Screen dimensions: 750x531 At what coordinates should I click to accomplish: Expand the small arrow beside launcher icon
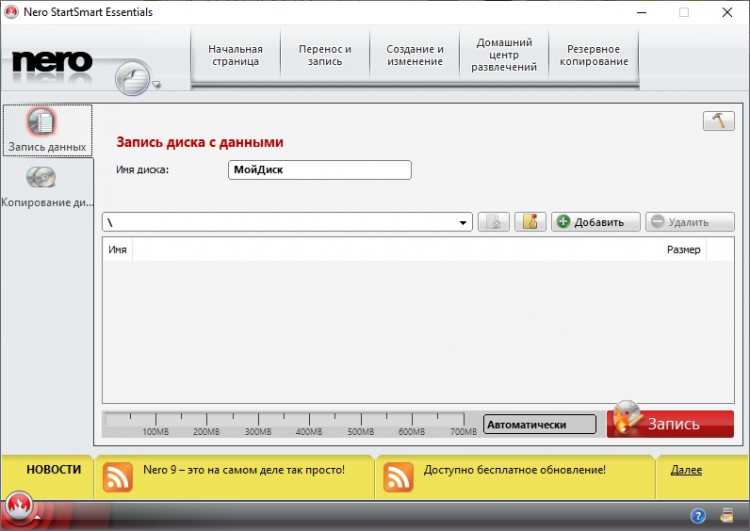point(156,85)
